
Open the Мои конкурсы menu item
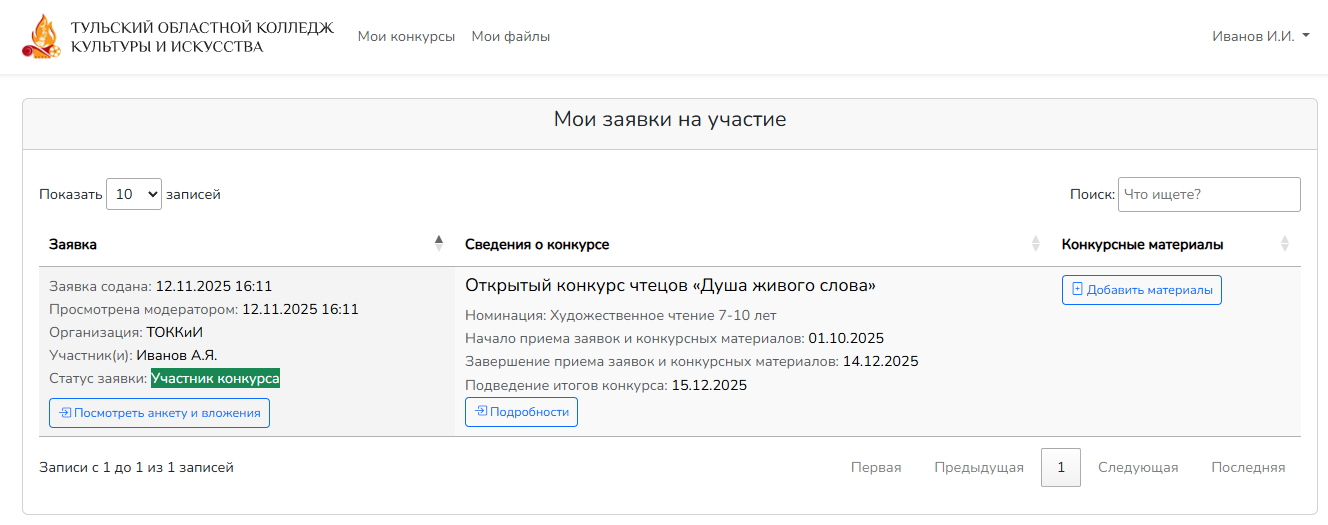406,36
